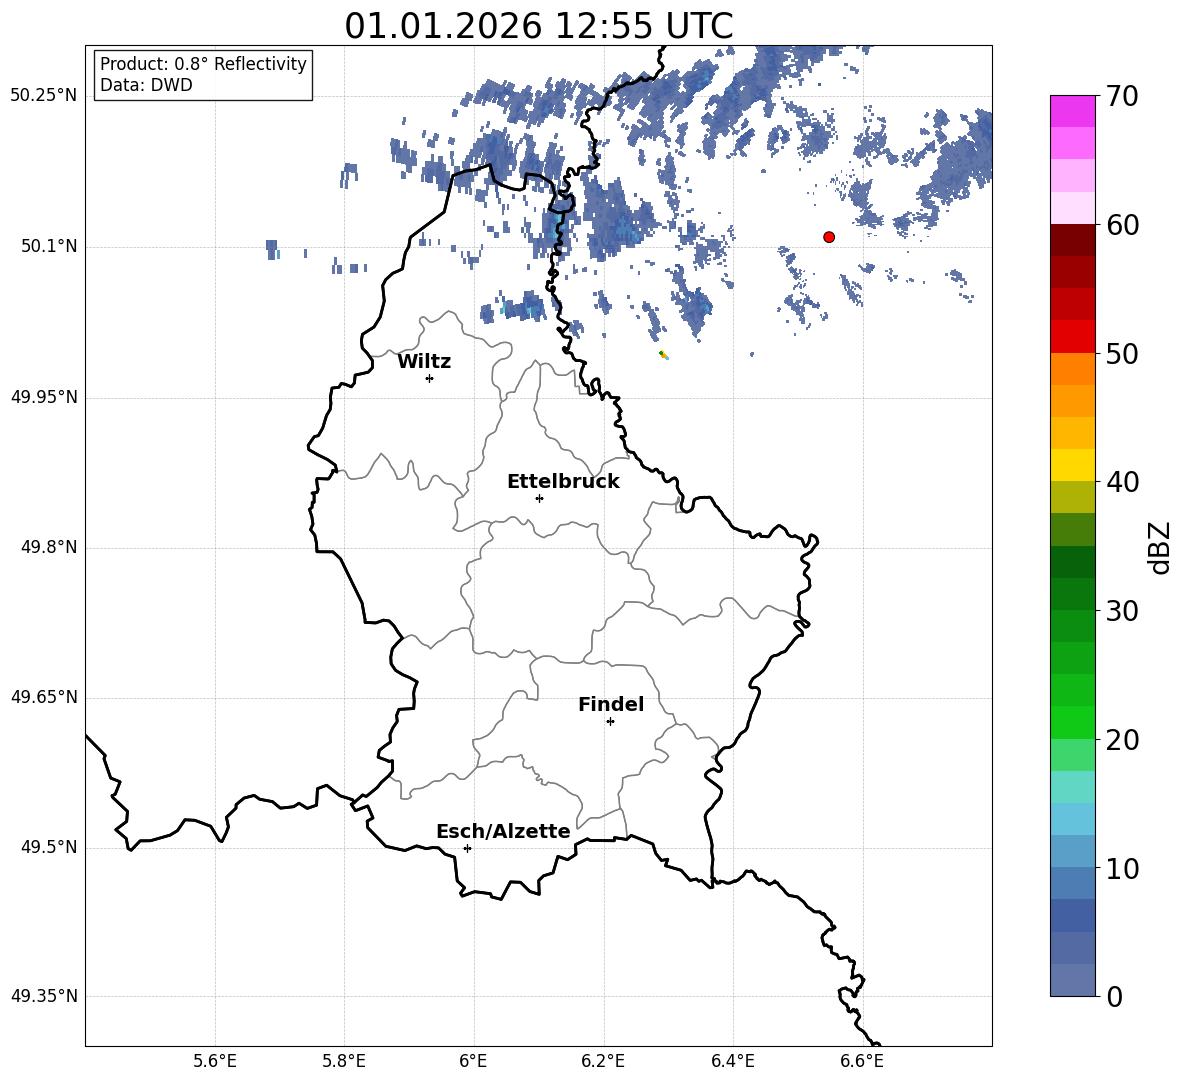Click the 50.1°N latitude label
1184x1081 pixels.
point(50,247)
